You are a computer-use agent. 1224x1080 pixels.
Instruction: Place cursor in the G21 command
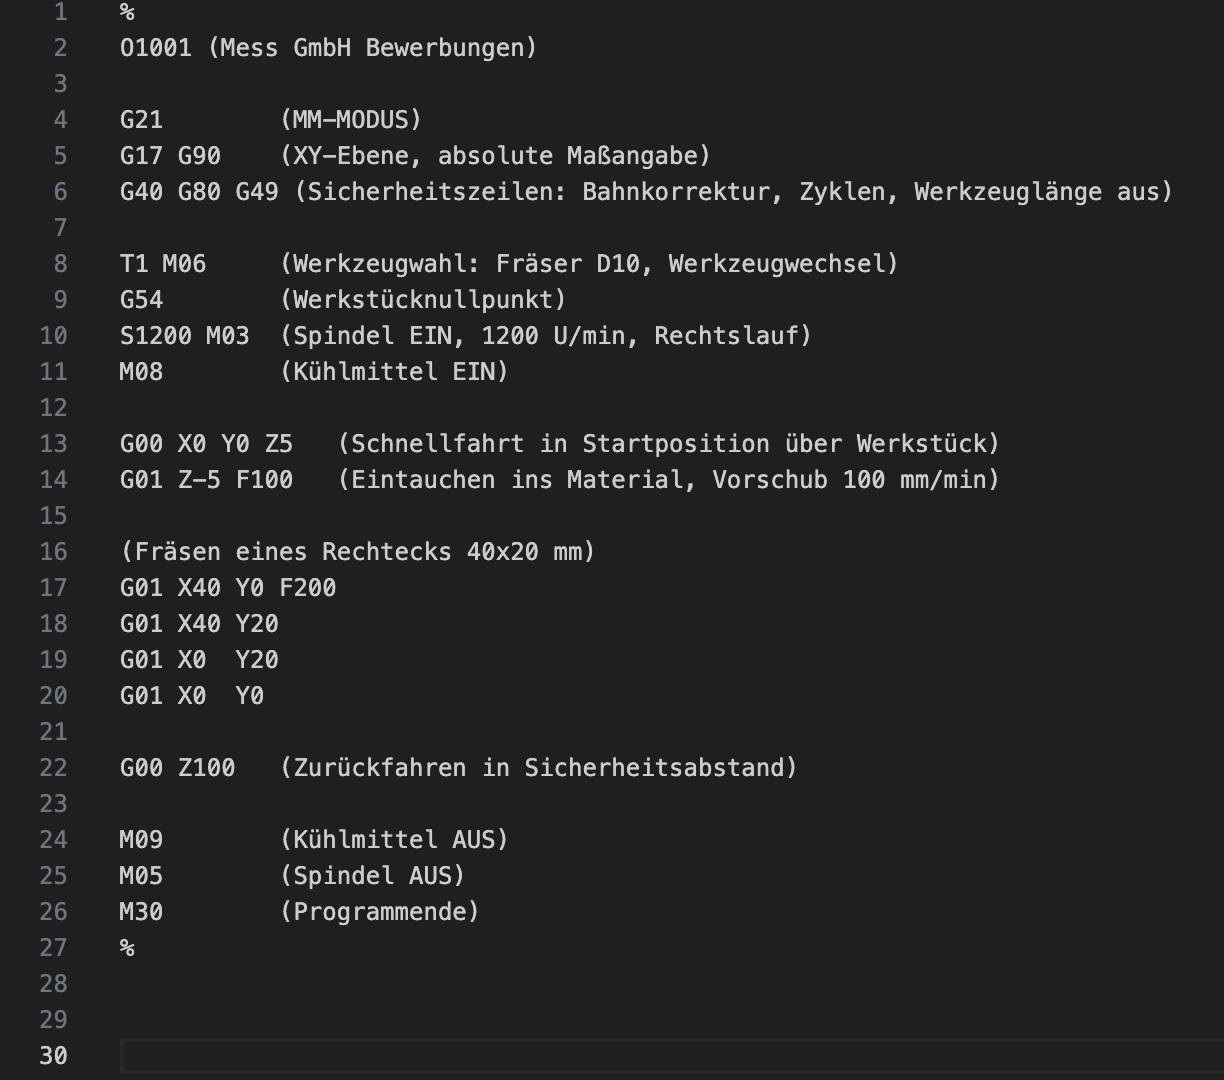[141, 120]
